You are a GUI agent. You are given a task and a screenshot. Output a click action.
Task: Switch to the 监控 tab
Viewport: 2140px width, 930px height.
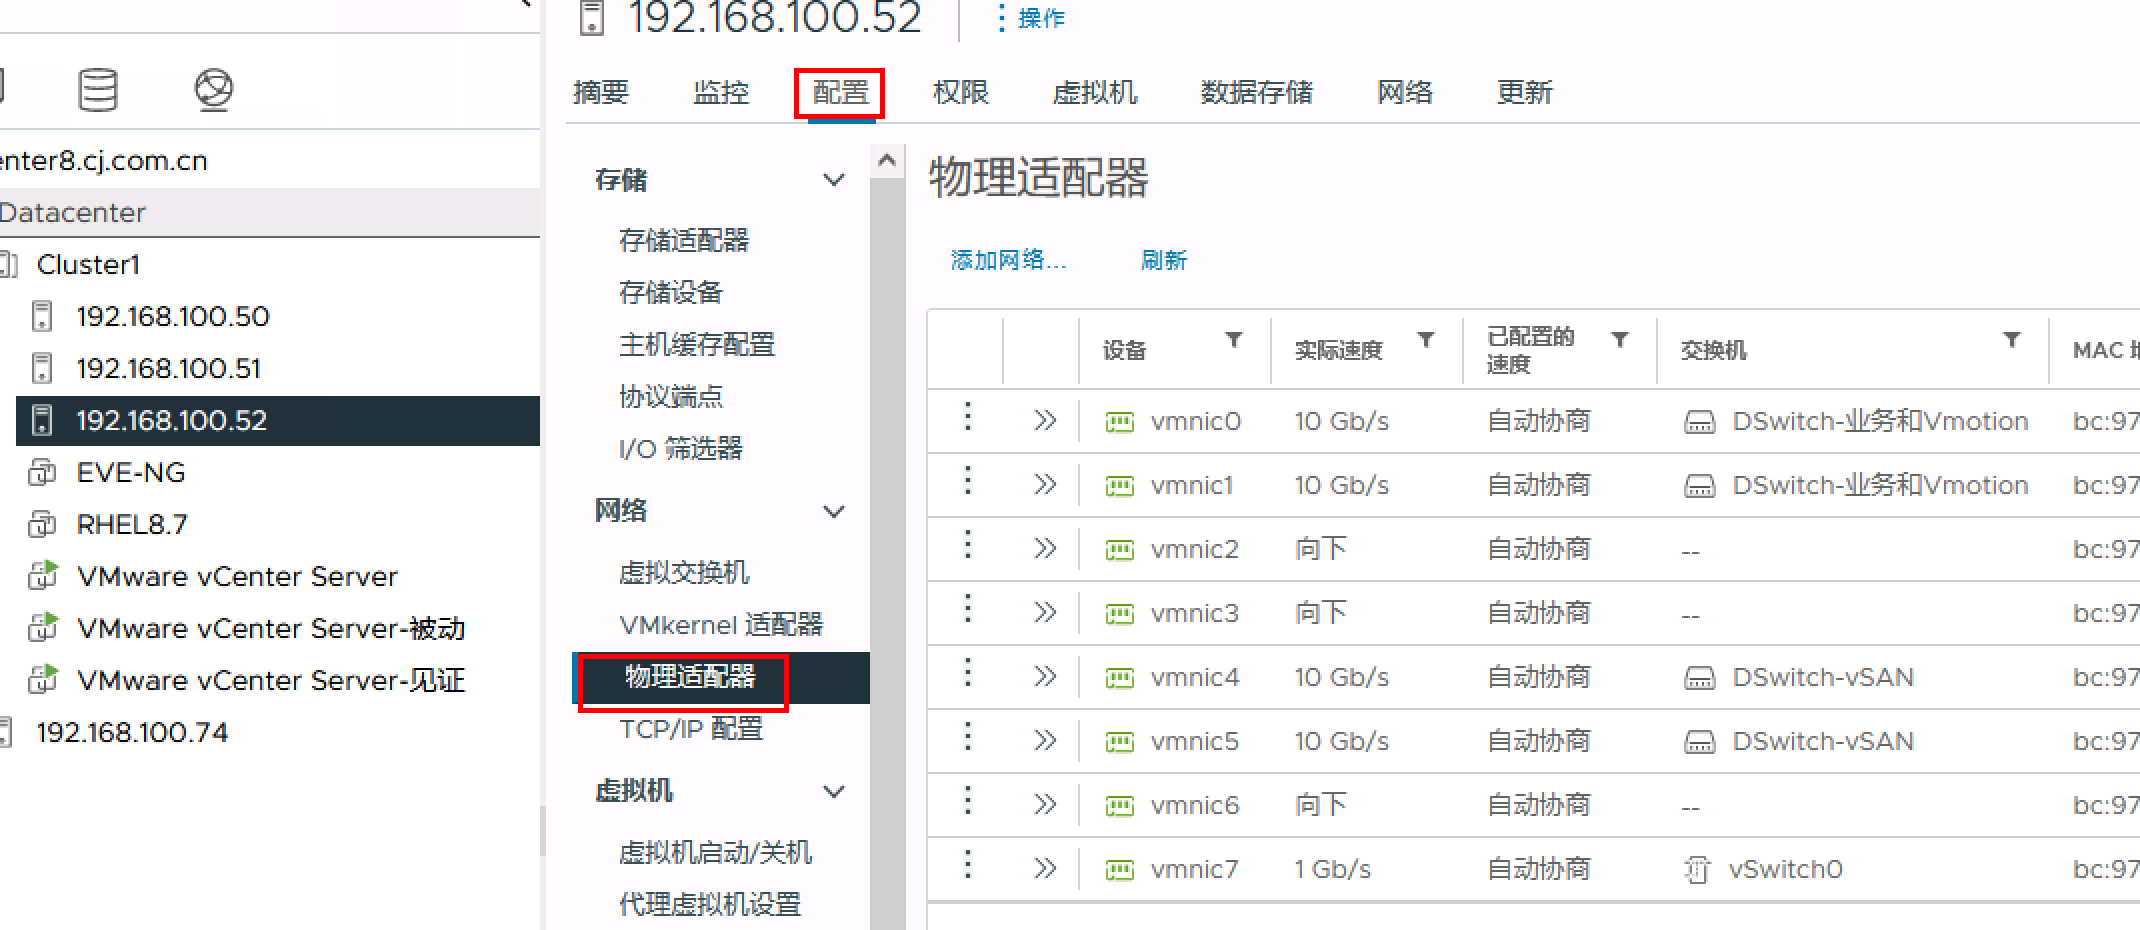point(721,92)
